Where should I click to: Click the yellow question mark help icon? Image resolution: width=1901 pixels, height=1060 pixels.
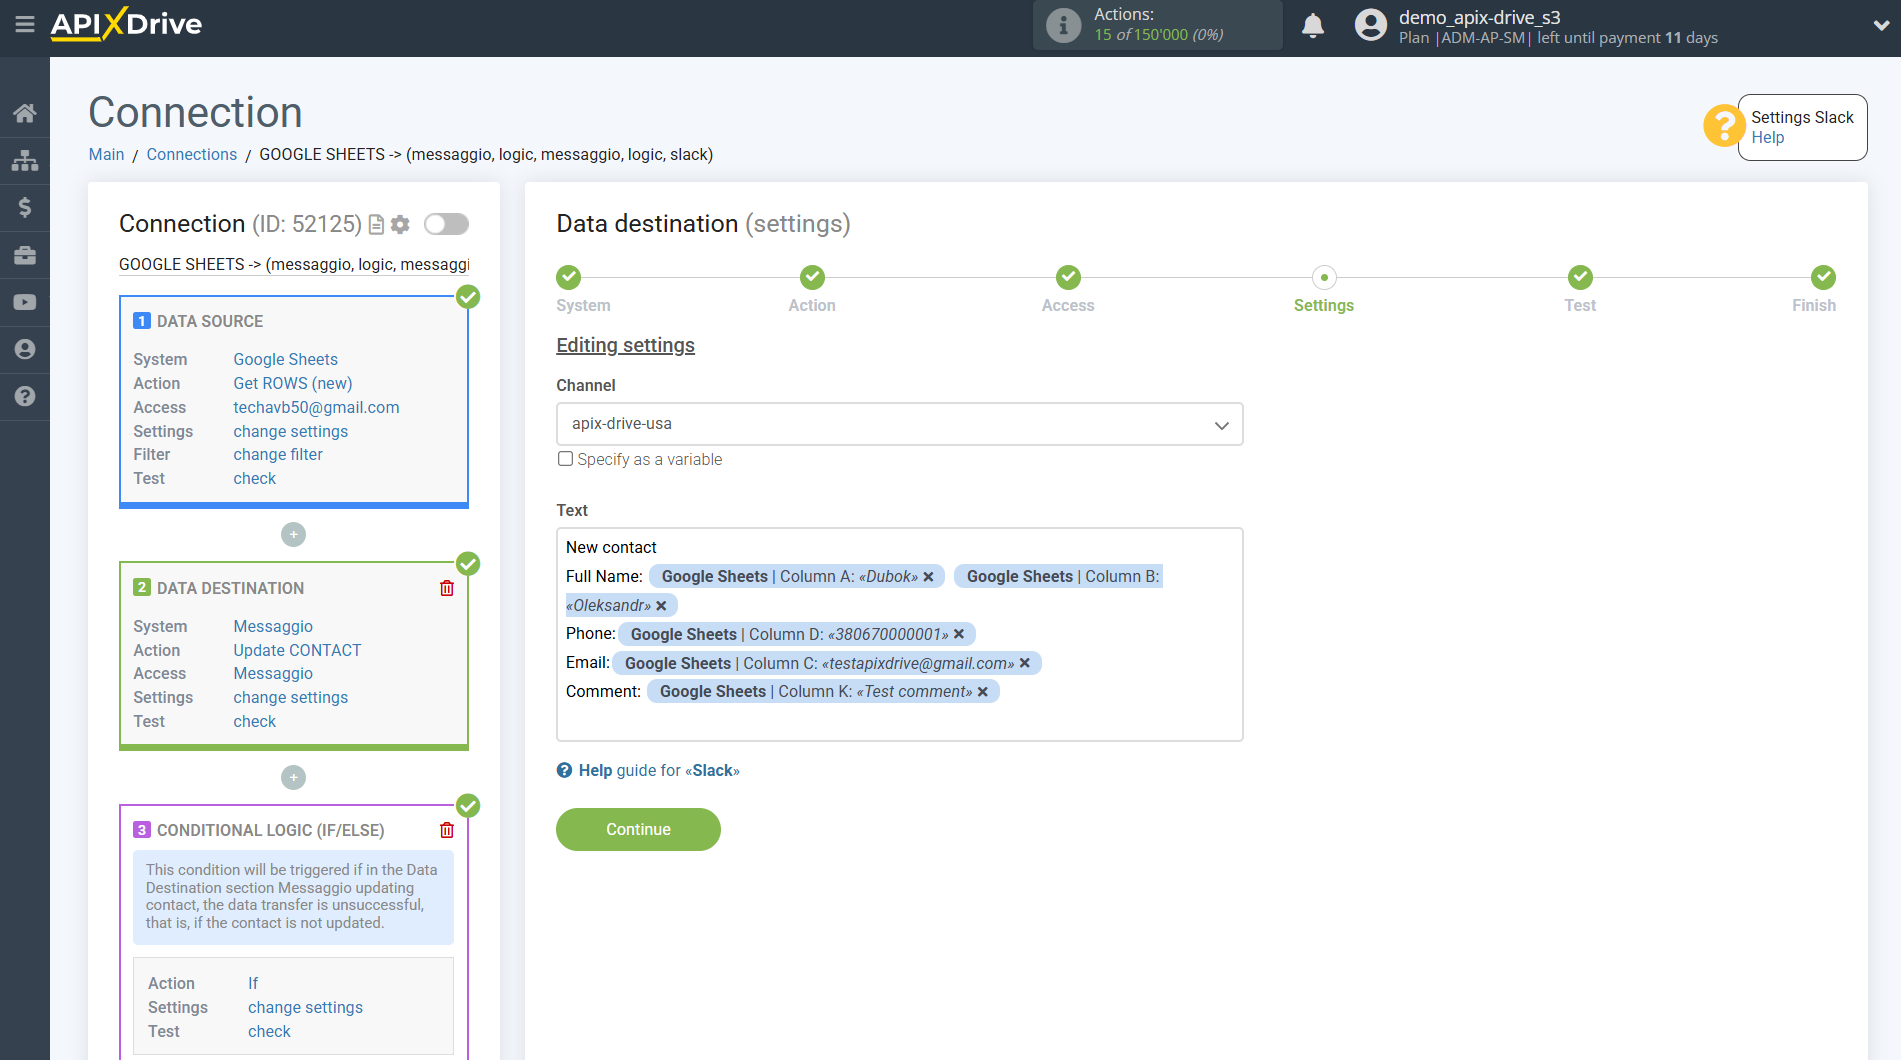coord(1723,126)
